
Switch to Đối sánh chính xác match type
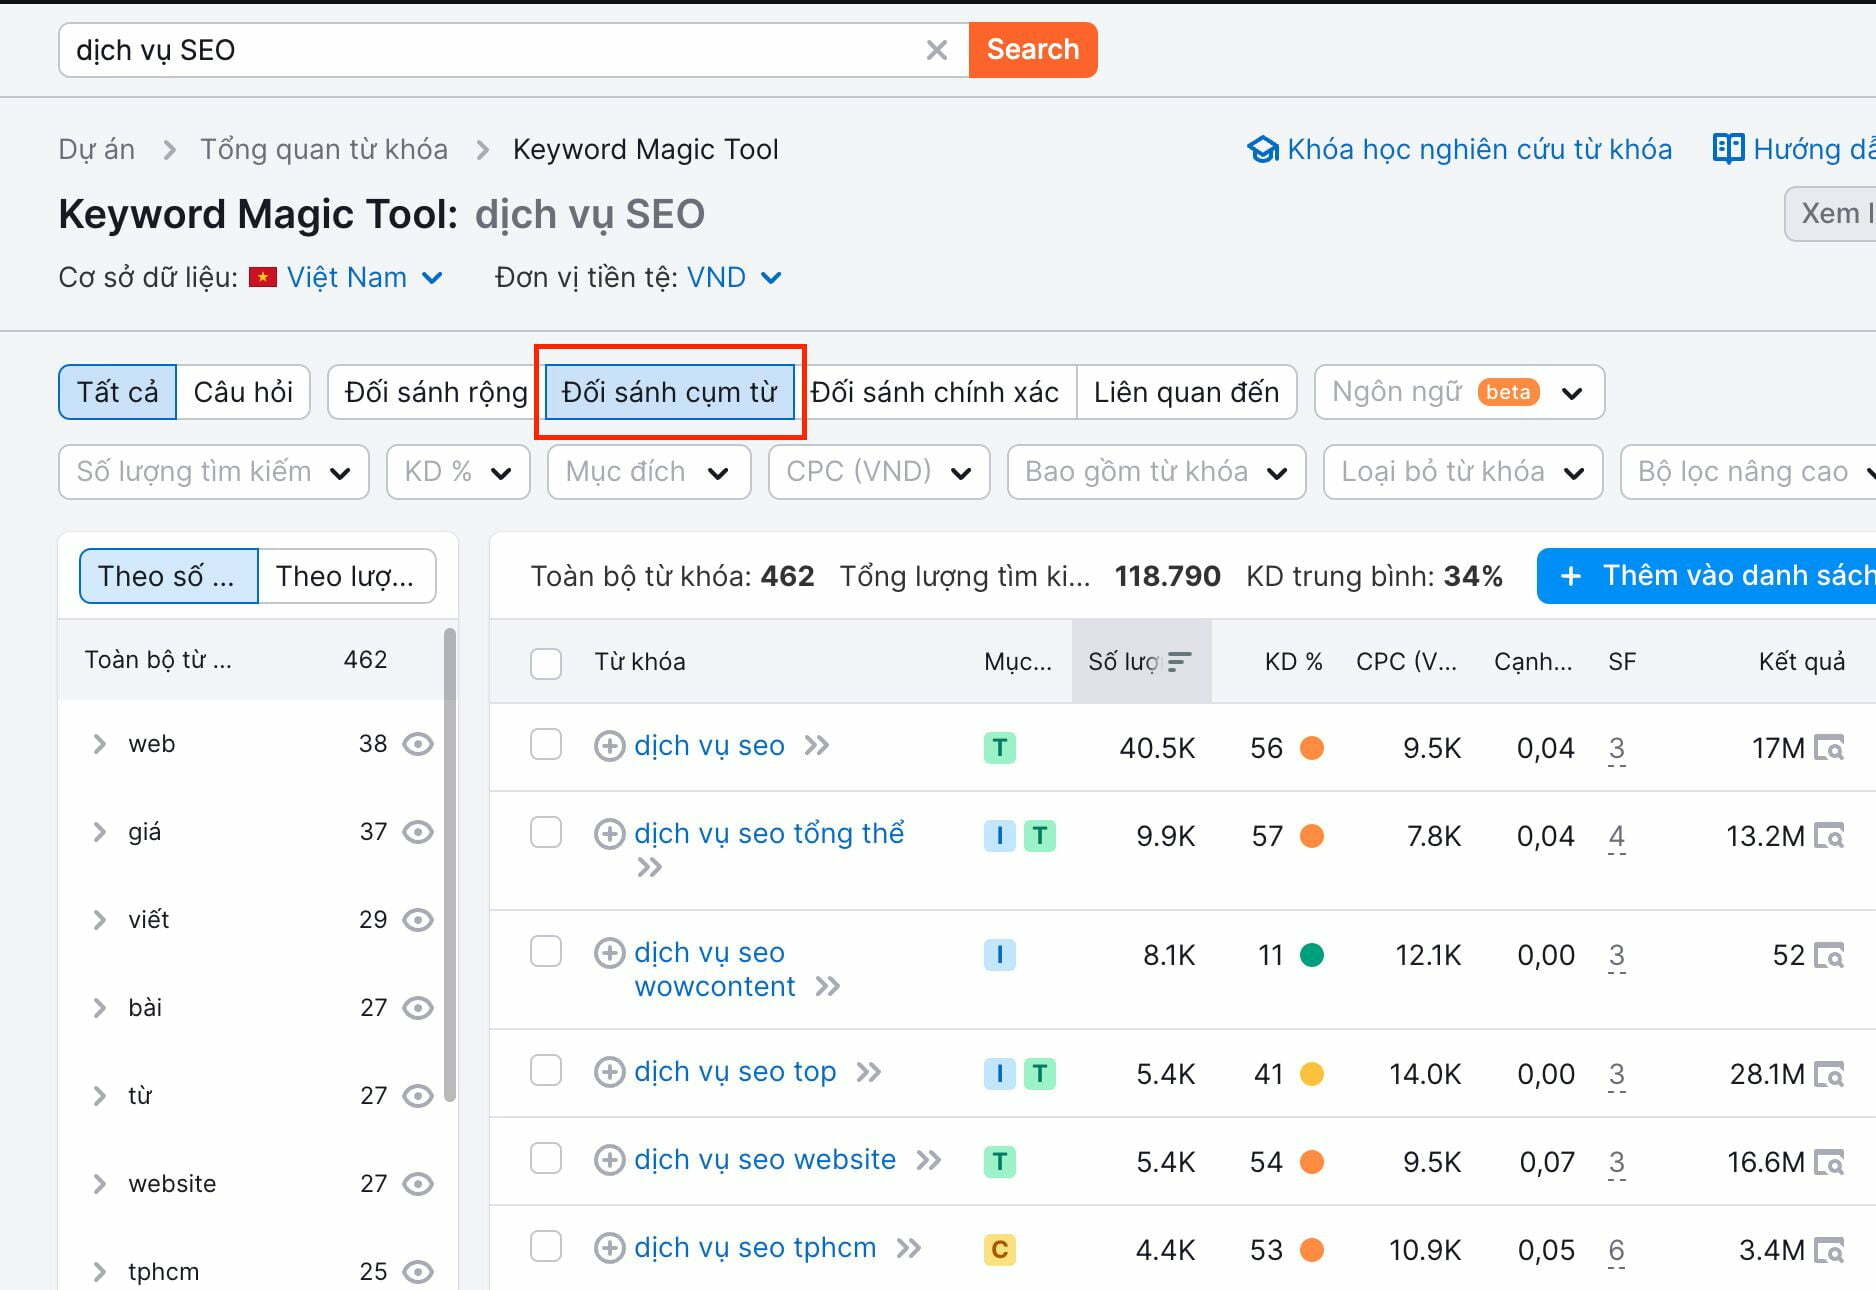click(x=935, y=392)
